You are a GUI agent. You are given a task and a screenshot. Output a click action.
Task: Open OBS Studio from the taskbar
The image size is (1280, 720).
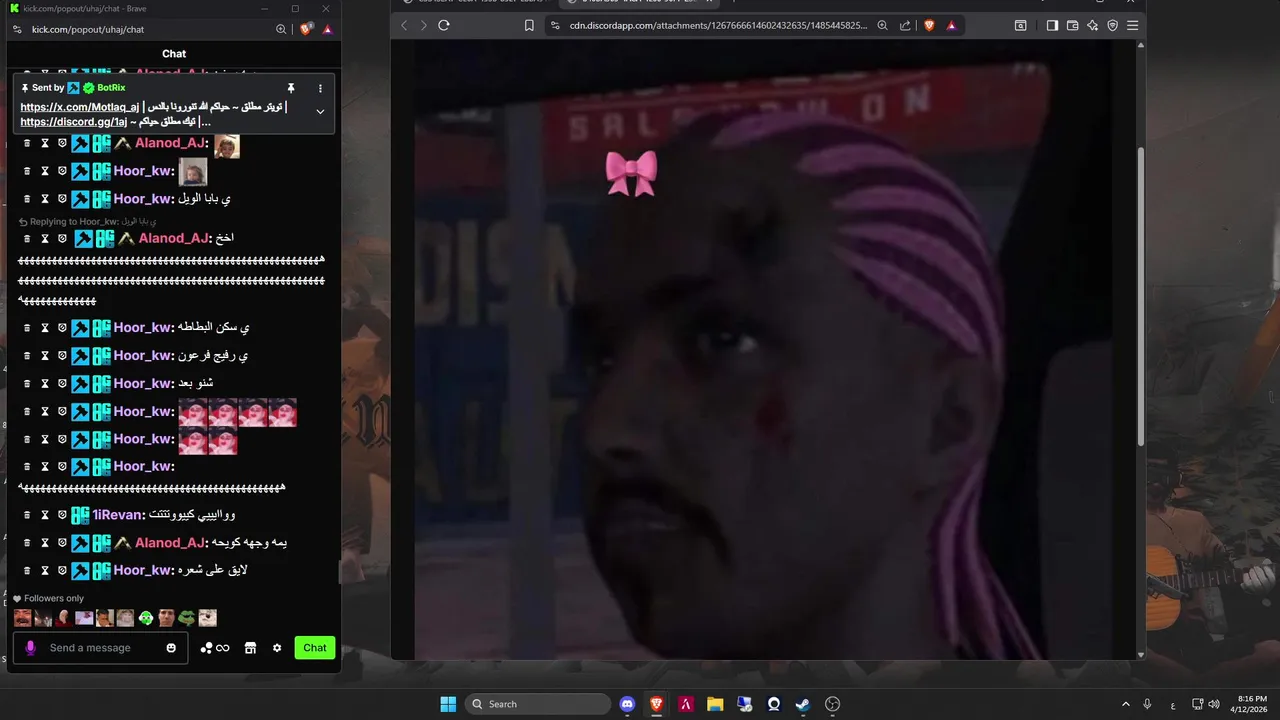tap(832, 704)
